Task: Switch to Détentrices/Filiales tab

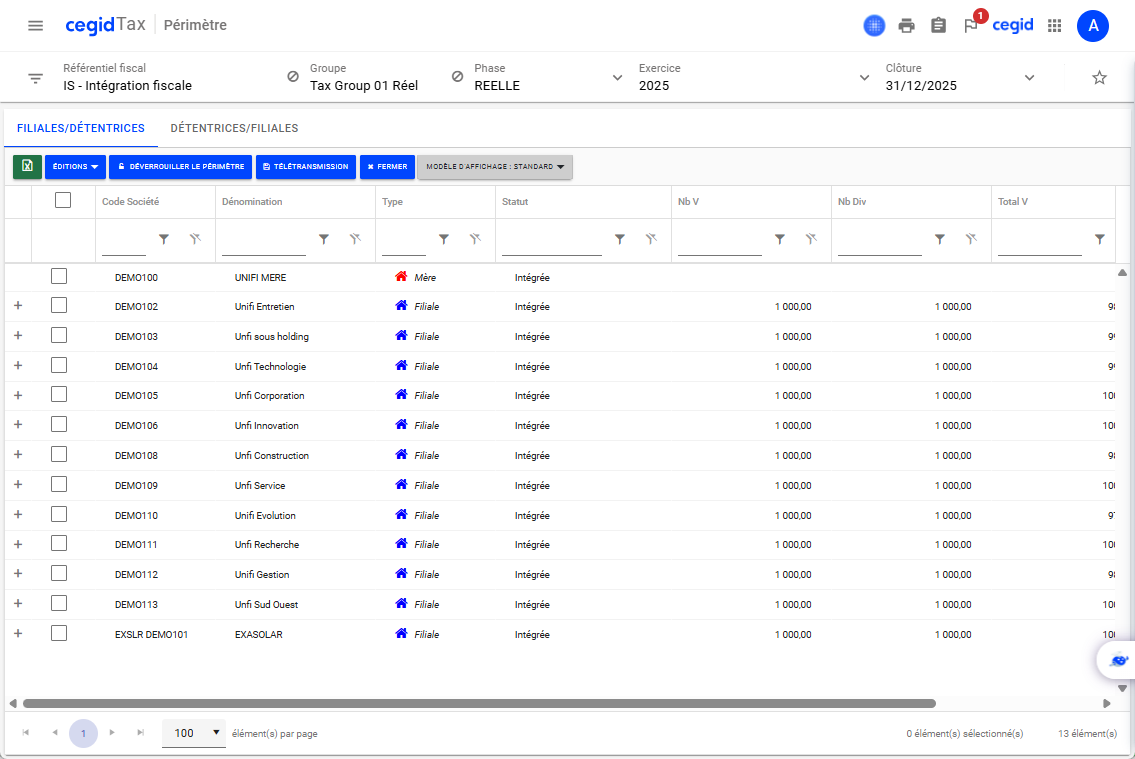Action: (234, 128)
